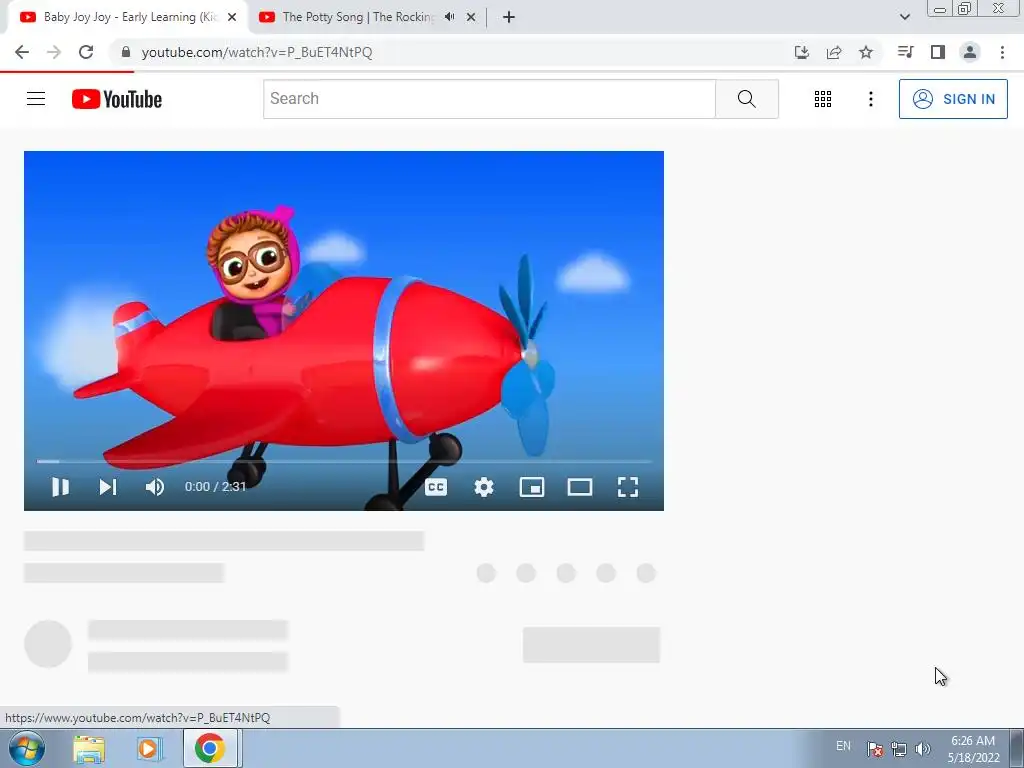Close The Potty Song tab
The width and height of the screenshot is (1024, 768).
pos(471,18)
